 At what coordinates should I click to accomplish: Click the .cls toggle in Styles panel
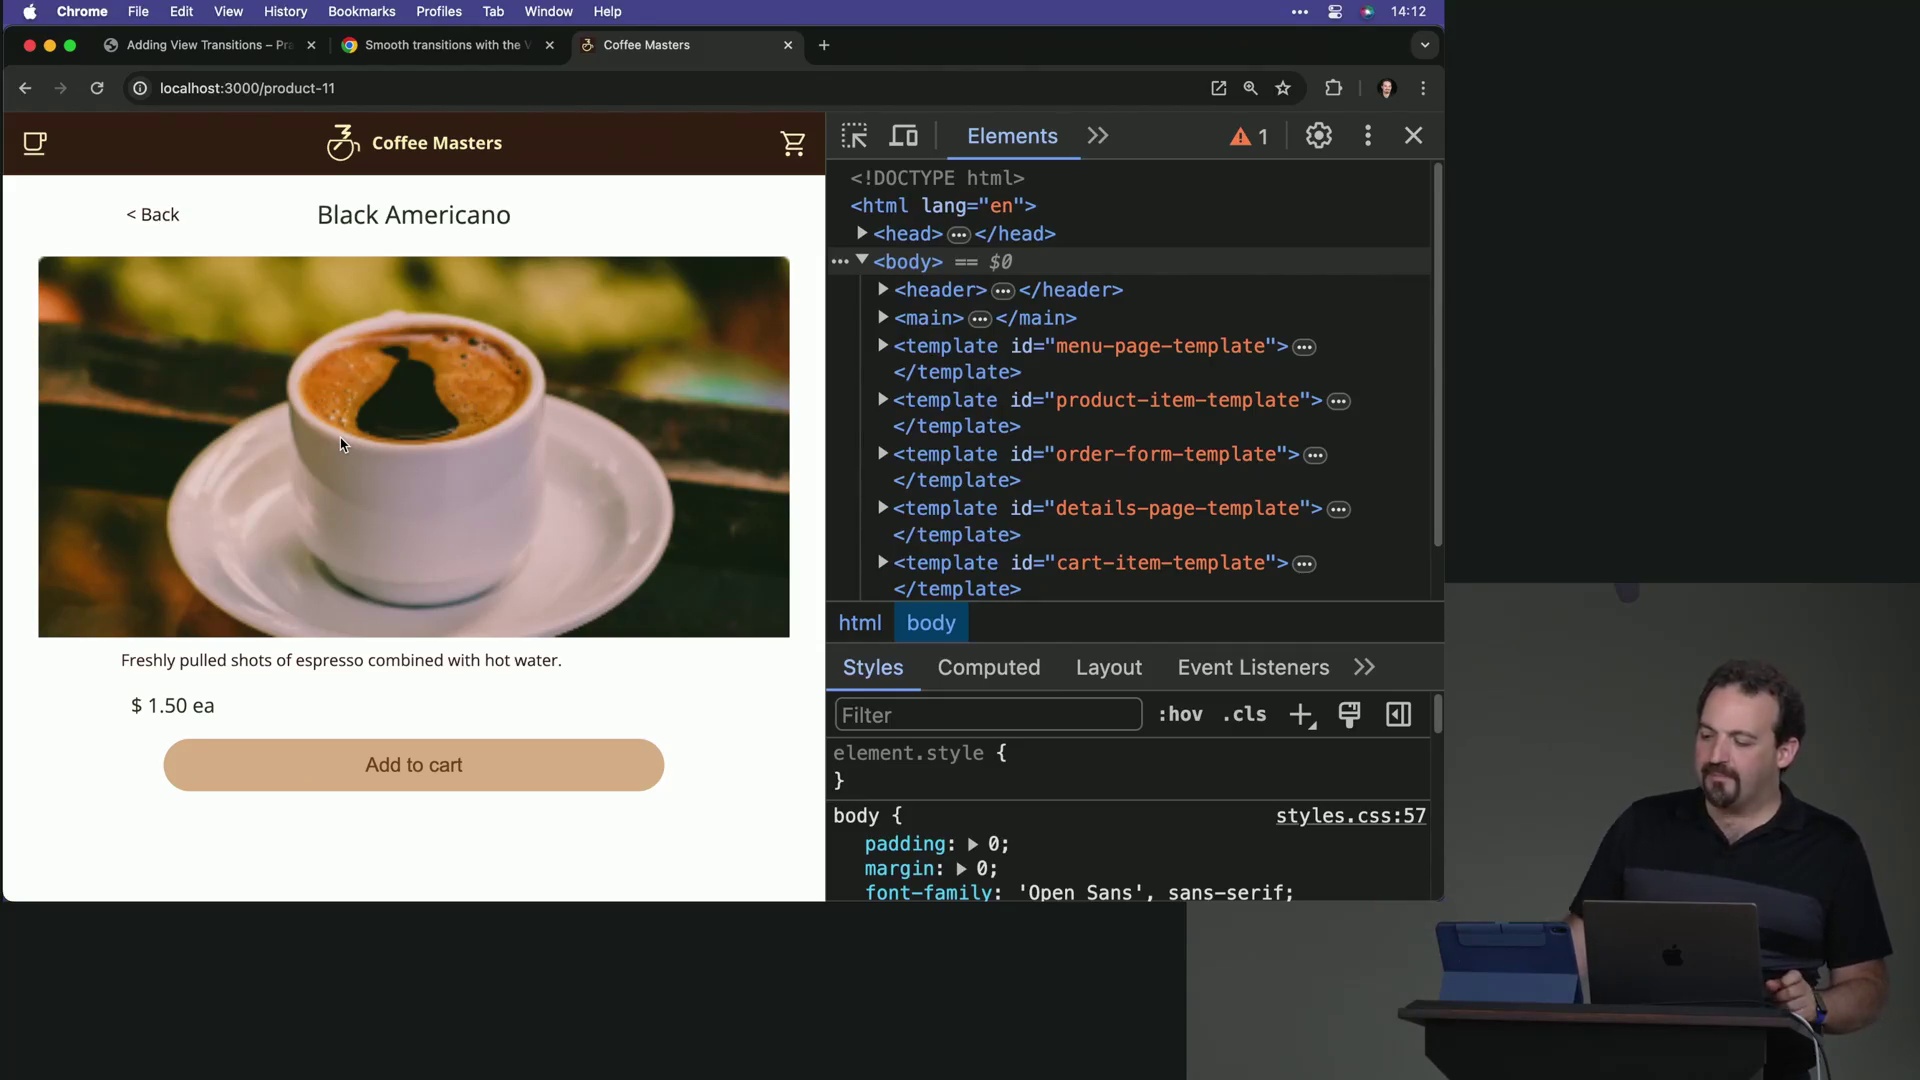(x=1242, y=713)
